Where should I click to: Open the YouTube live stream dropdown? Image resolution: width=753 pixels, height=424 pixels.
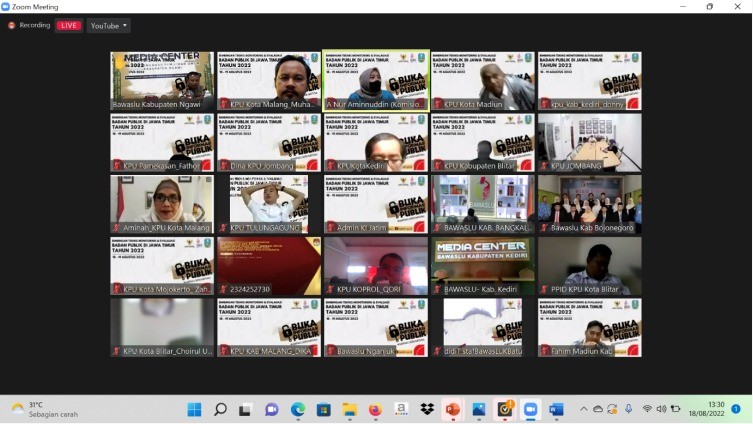point(108,25)
